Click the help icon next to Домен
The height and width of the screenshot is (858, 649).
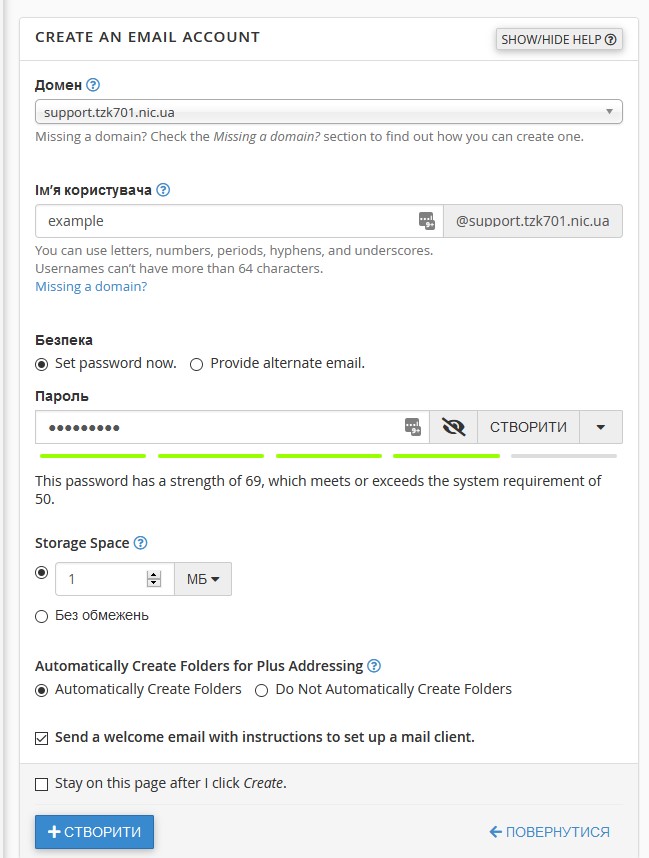click(93, 85)
